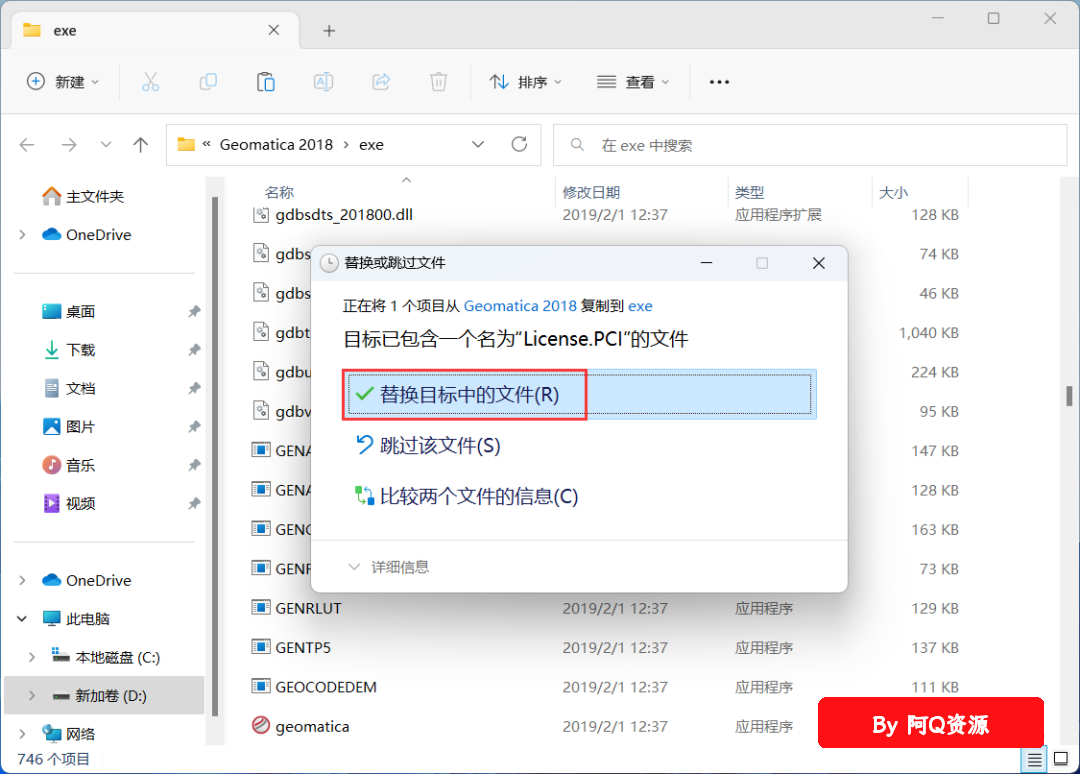Screen dimensions: 1080x774
Task: Click the file list vertical scrollbar thumb
Action: point(1069,396)
